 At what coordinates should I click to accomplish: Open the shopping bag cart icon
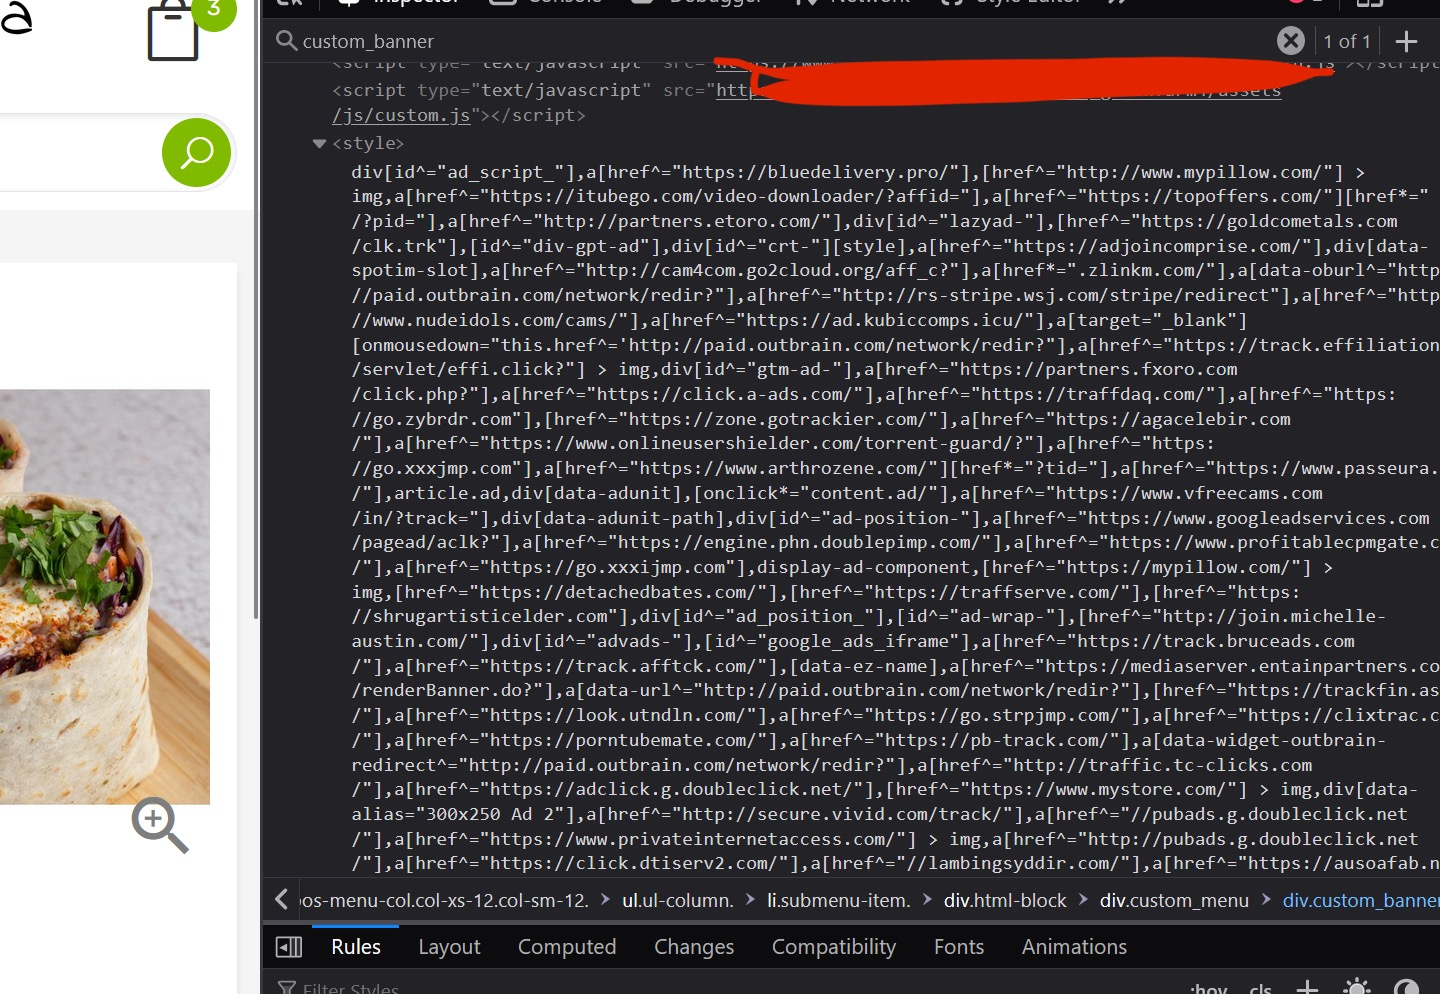pyautogui.click(x=173, y=31)
